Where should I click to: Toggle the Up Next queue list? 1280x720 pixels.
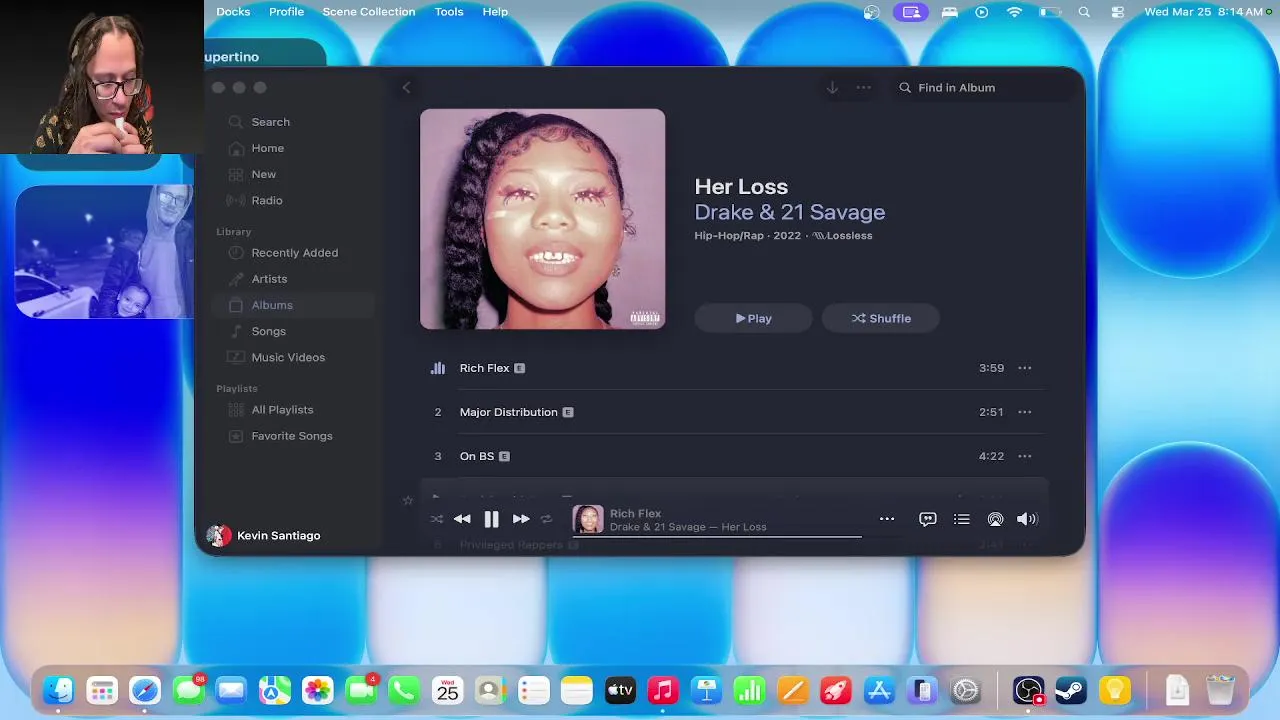962,519
